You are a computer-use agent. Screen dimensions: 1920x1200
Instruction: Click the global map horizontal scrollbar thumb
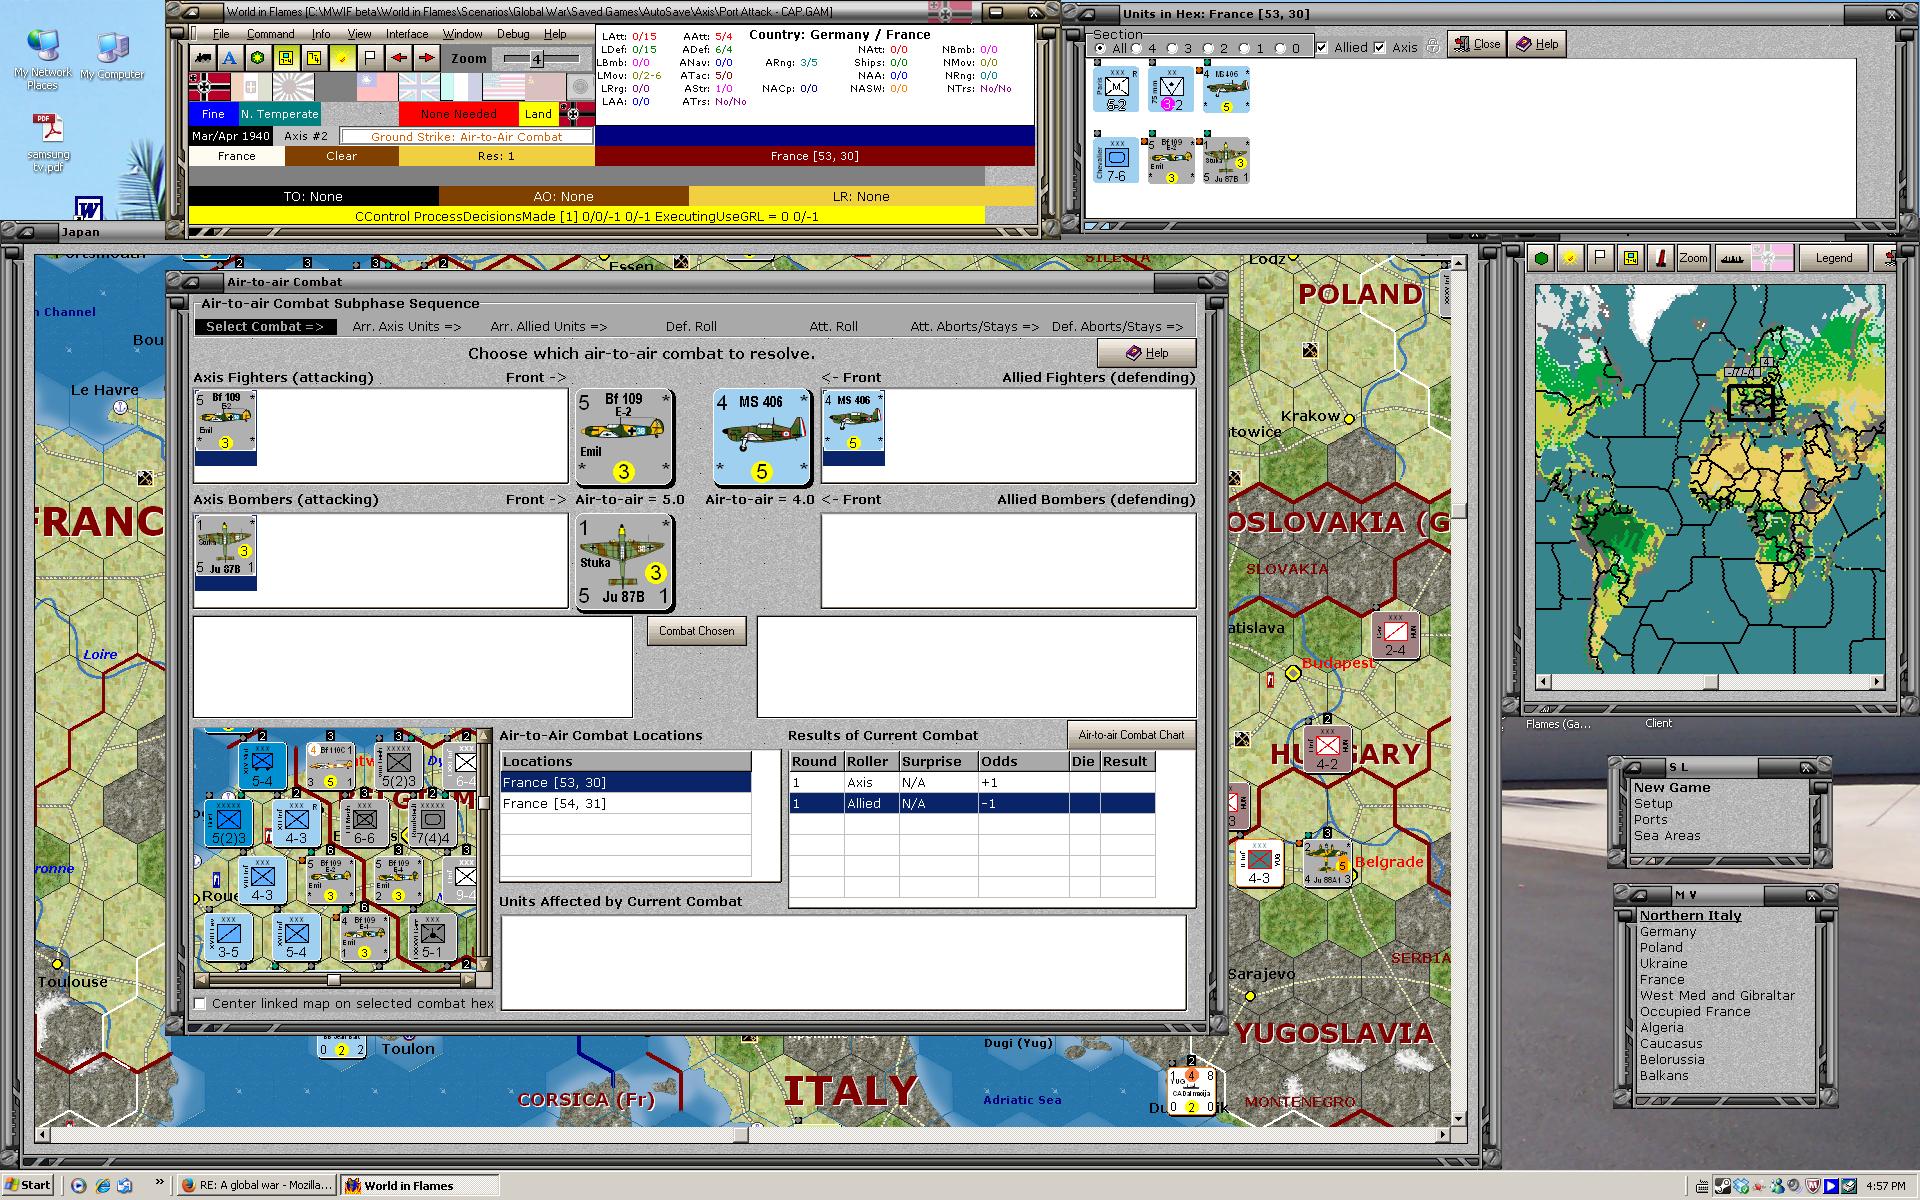click(1711, 682)
